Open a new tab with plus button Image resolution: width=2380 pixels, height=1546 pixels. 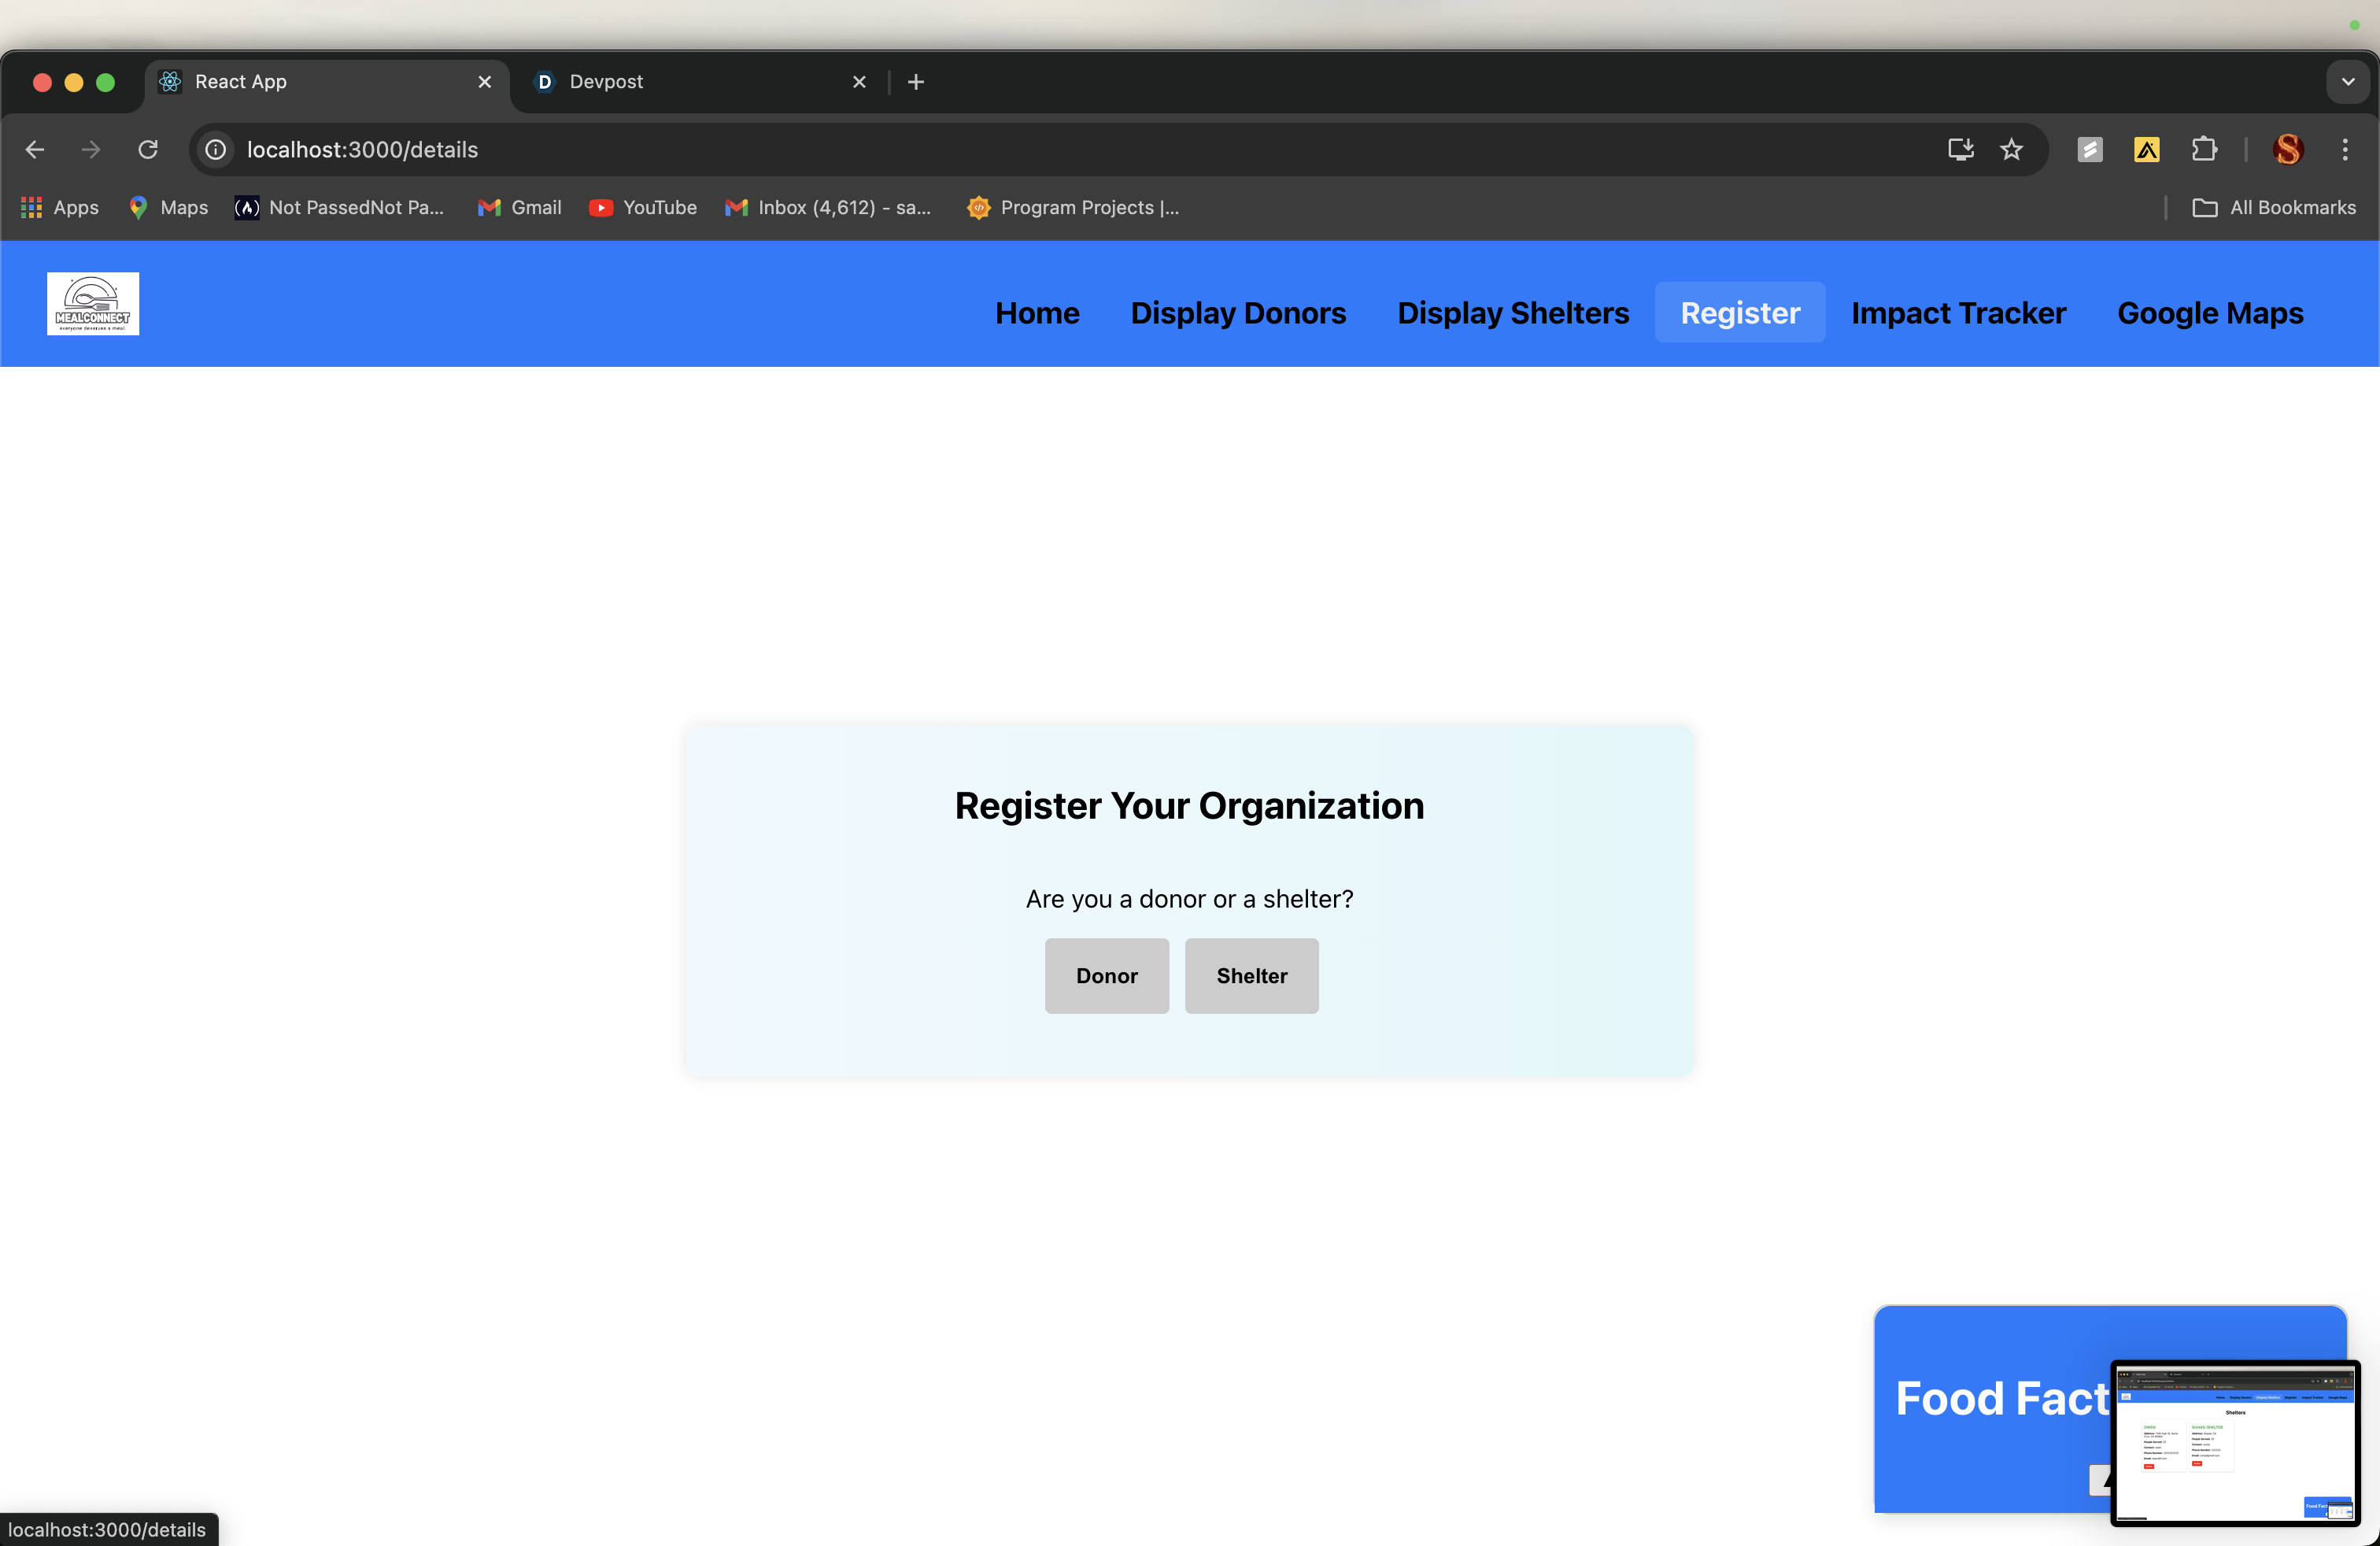916,82
